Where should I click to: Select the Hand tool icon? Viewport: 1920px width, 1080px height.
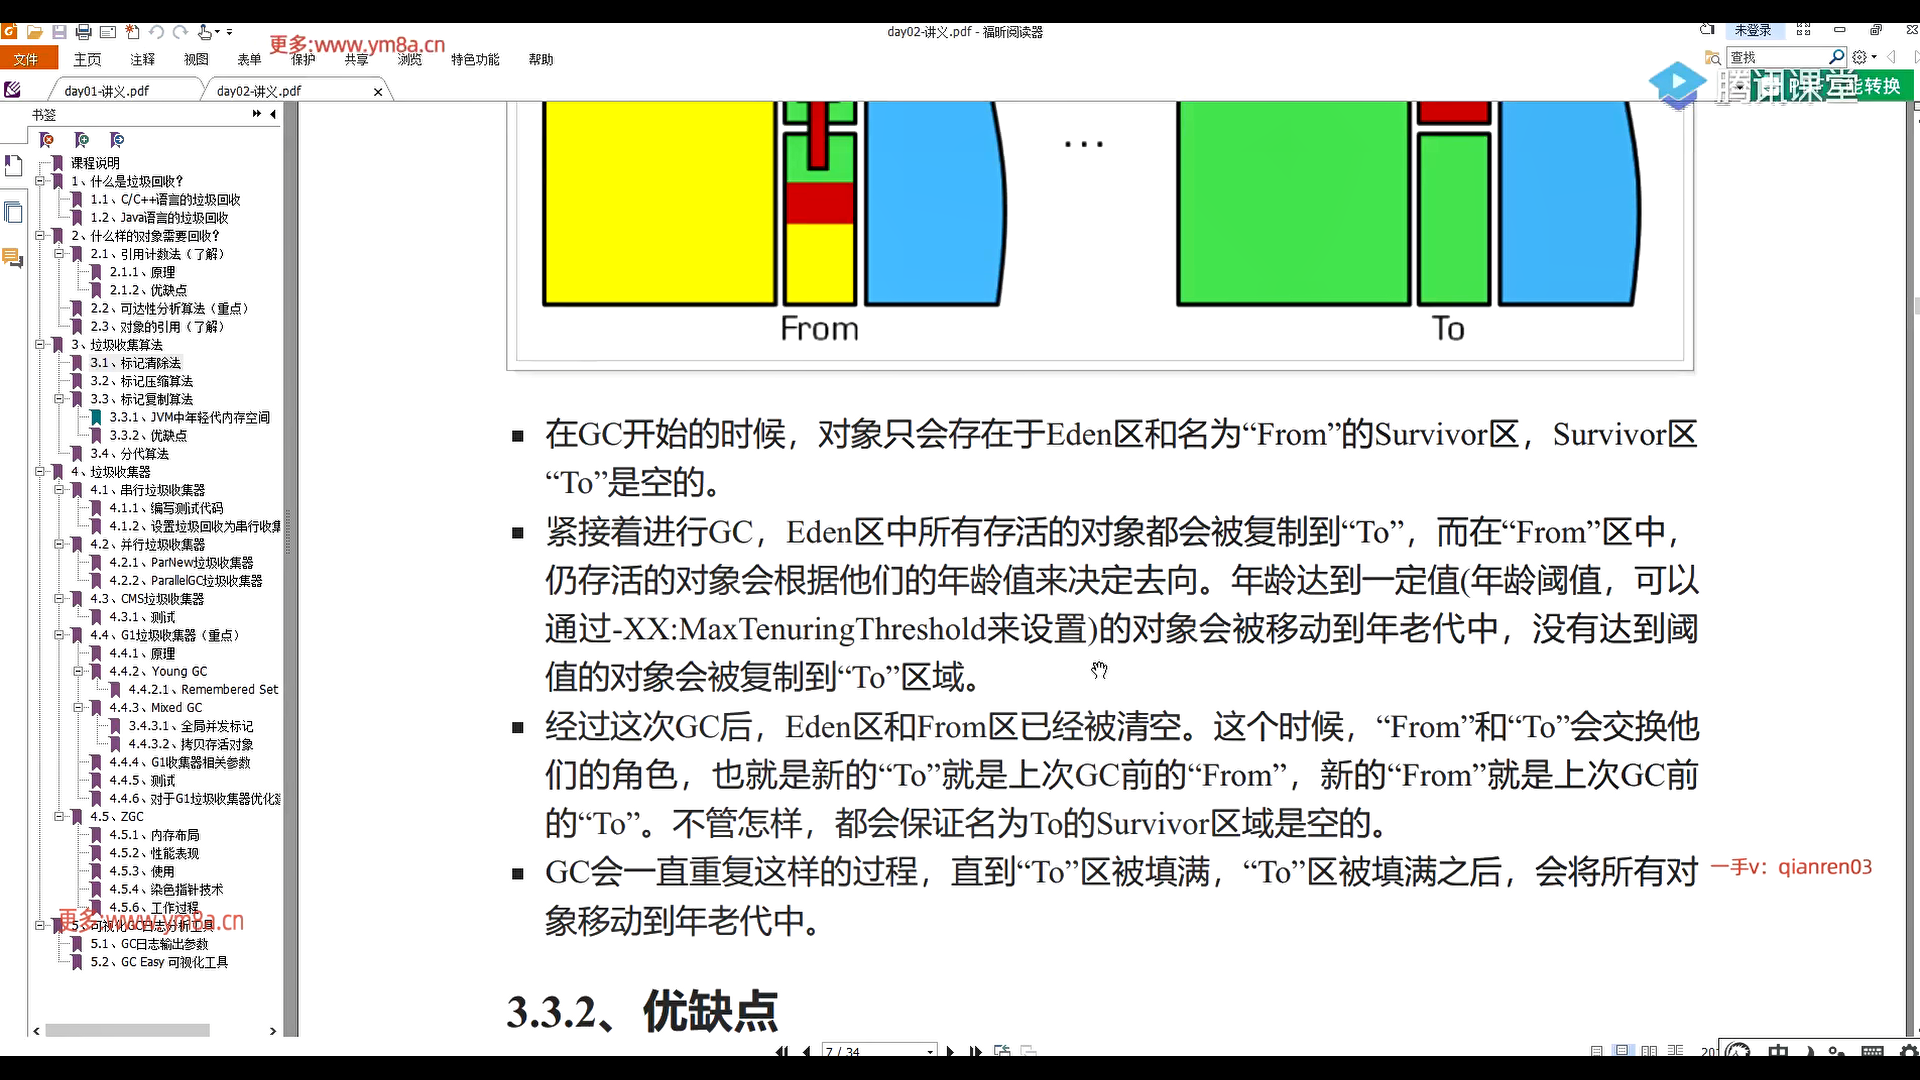coord(206,32)
